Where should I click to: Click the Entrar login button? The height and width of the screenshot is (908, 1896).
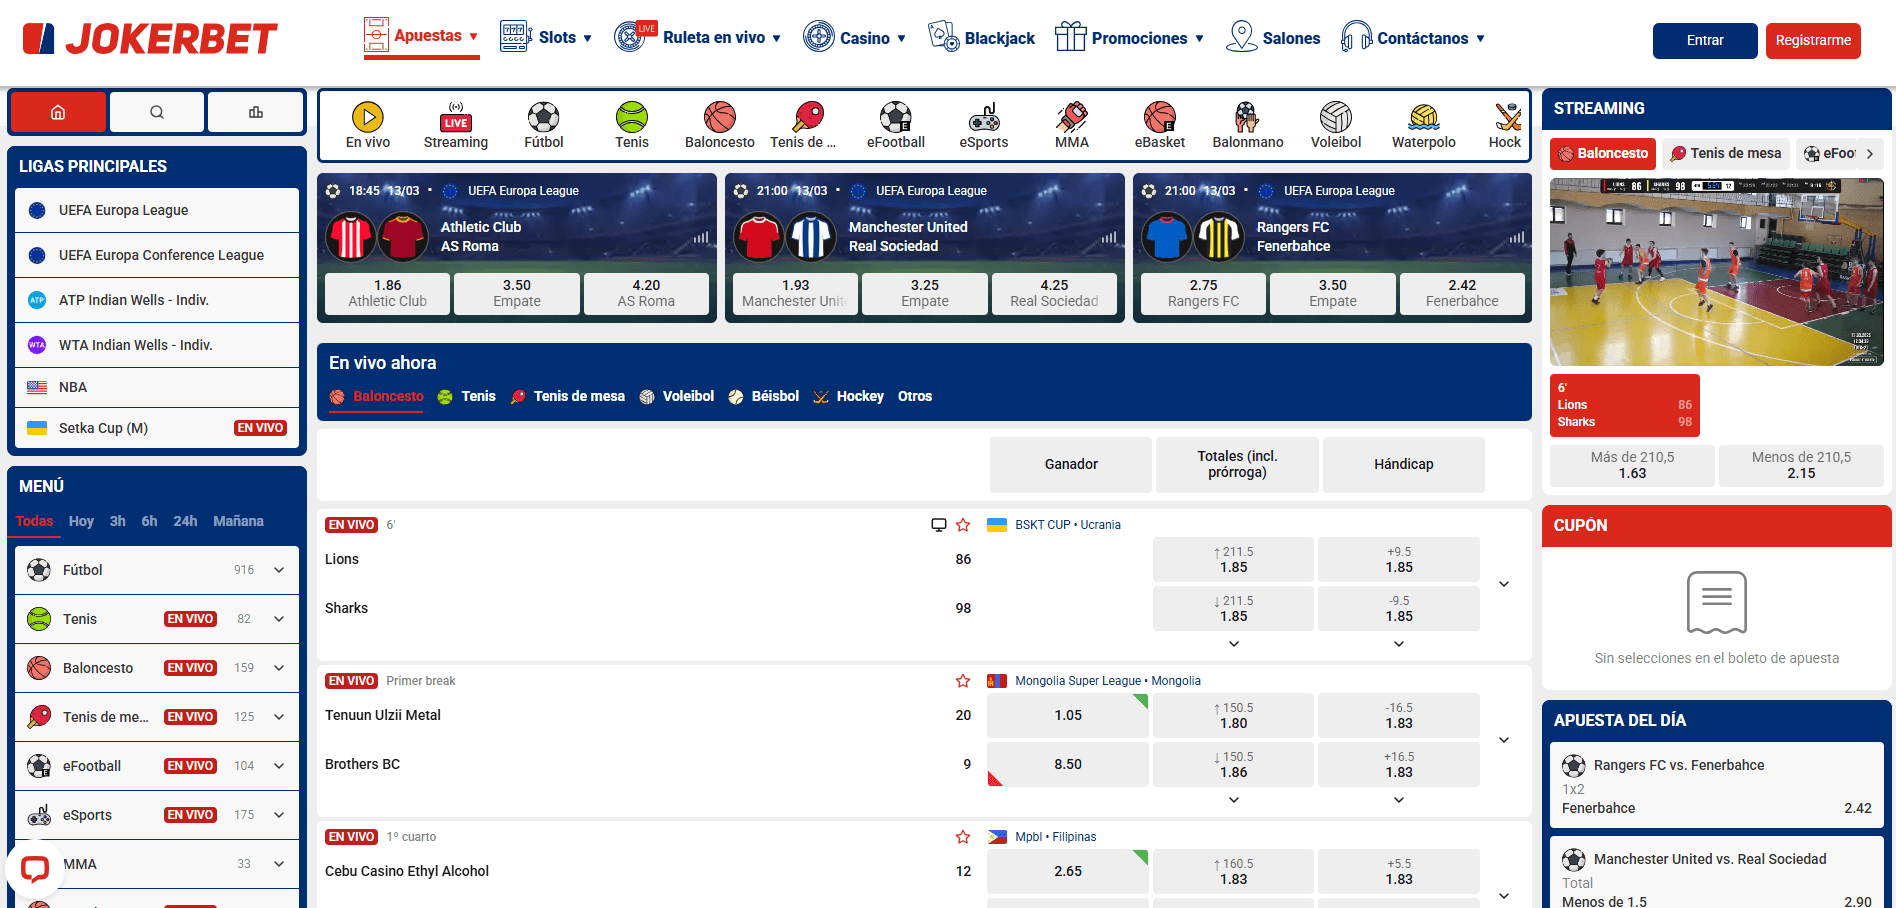1705,40
